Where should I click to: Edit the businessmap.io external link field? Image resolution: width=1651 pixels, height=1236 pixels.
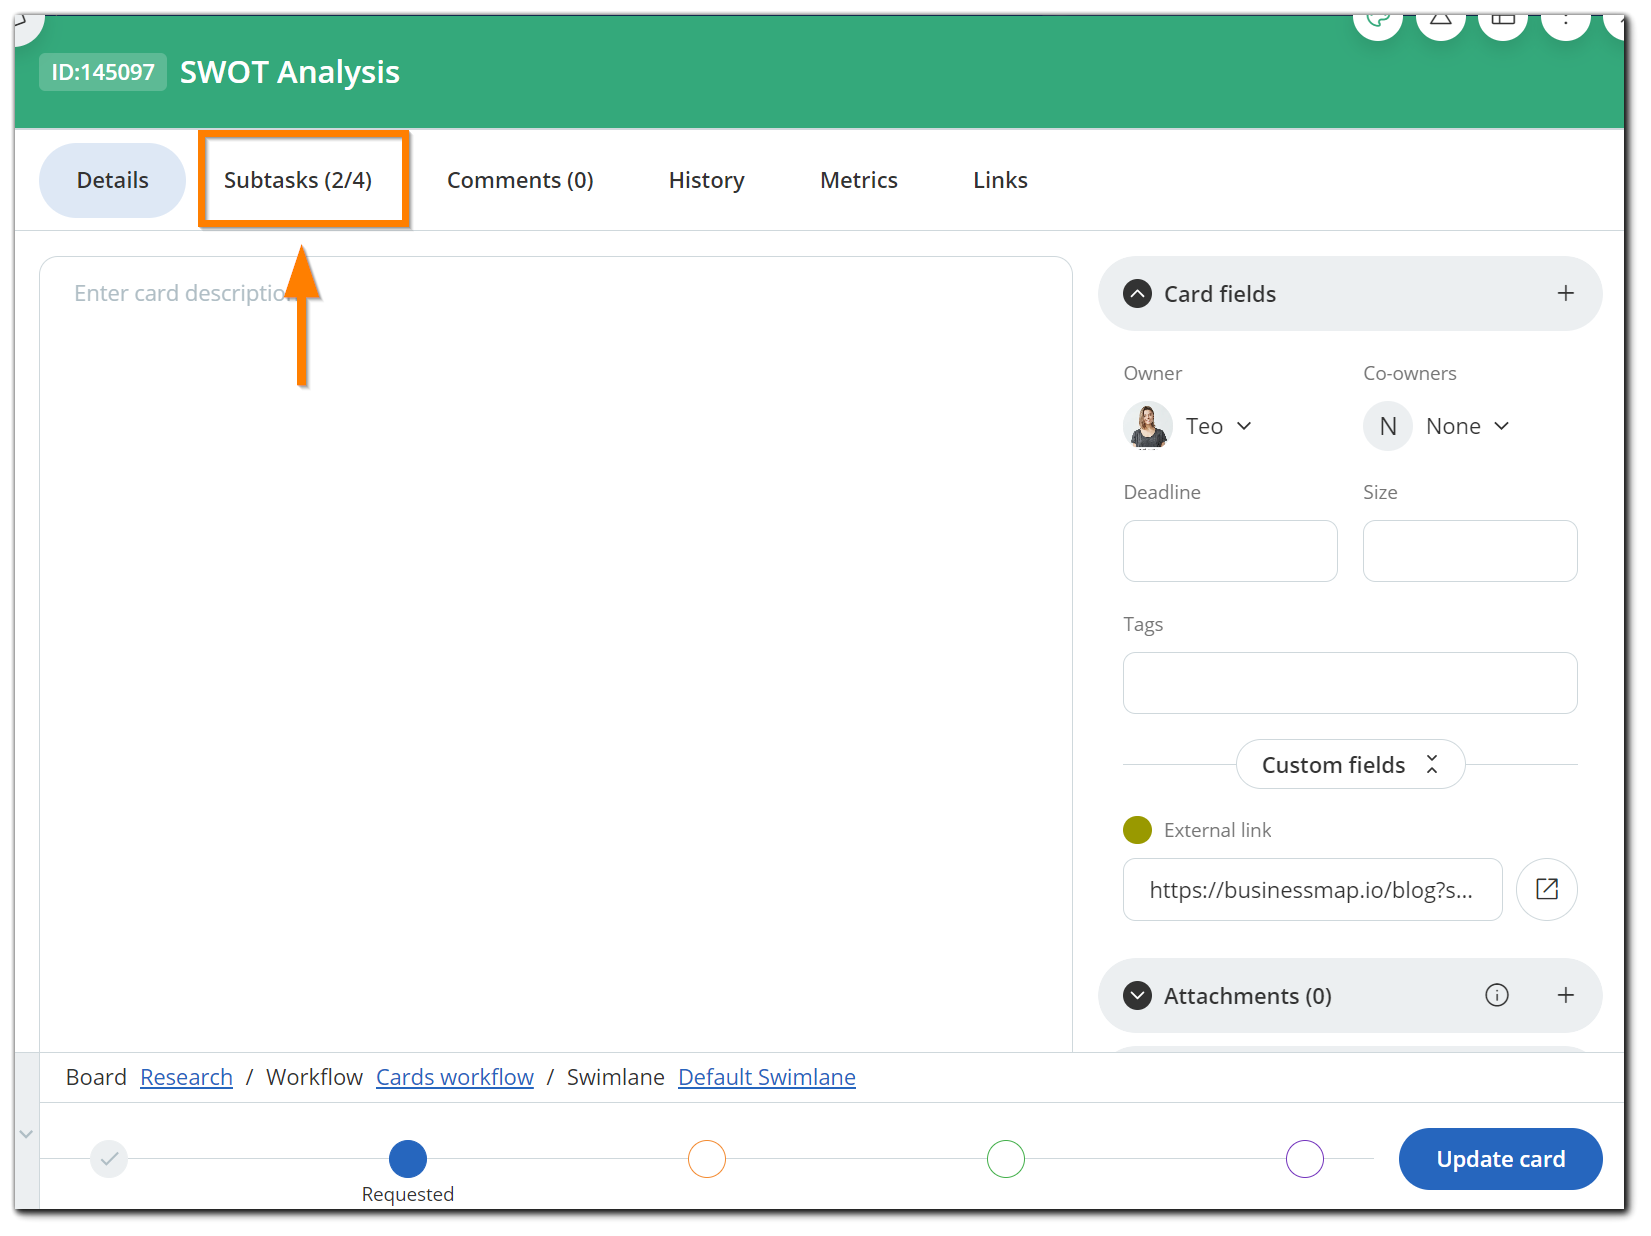click(1312, 890)
